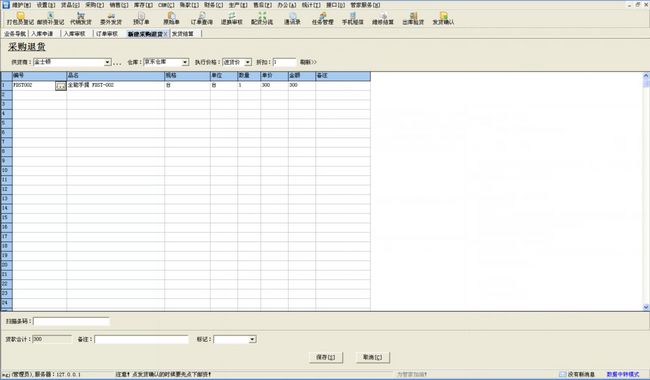Screen dimensions: 650x380
Task: Click the 数据中转模式 status bar link
Action: [623, 374]
